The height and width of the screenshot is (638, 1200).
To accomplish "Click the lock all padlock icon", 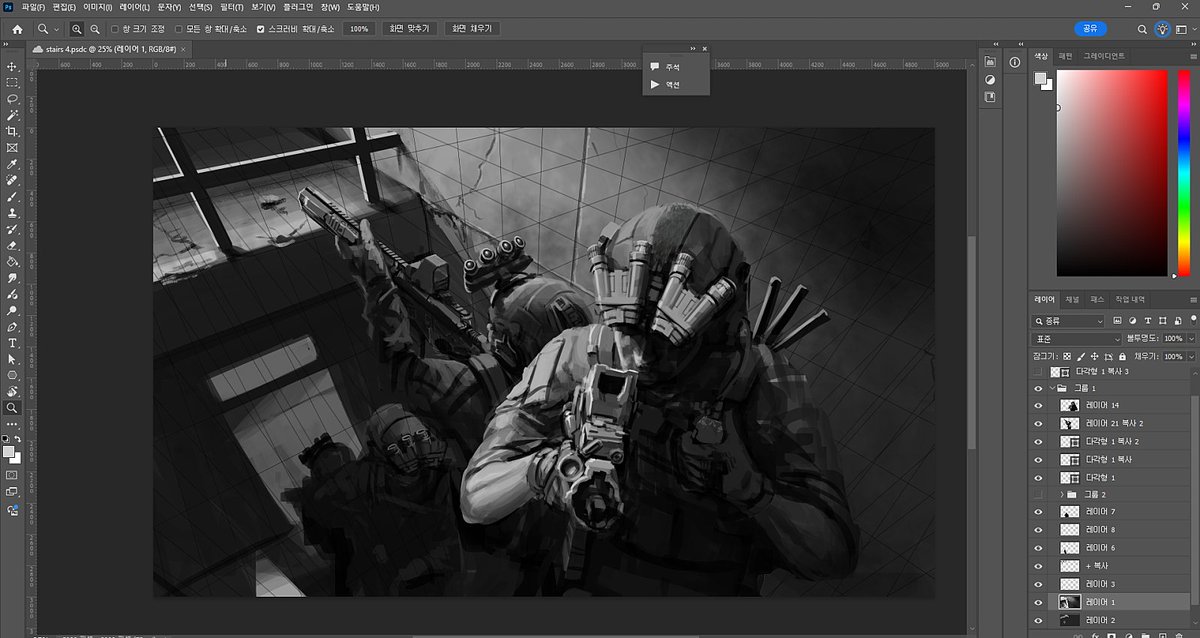I will [1120, 356].
